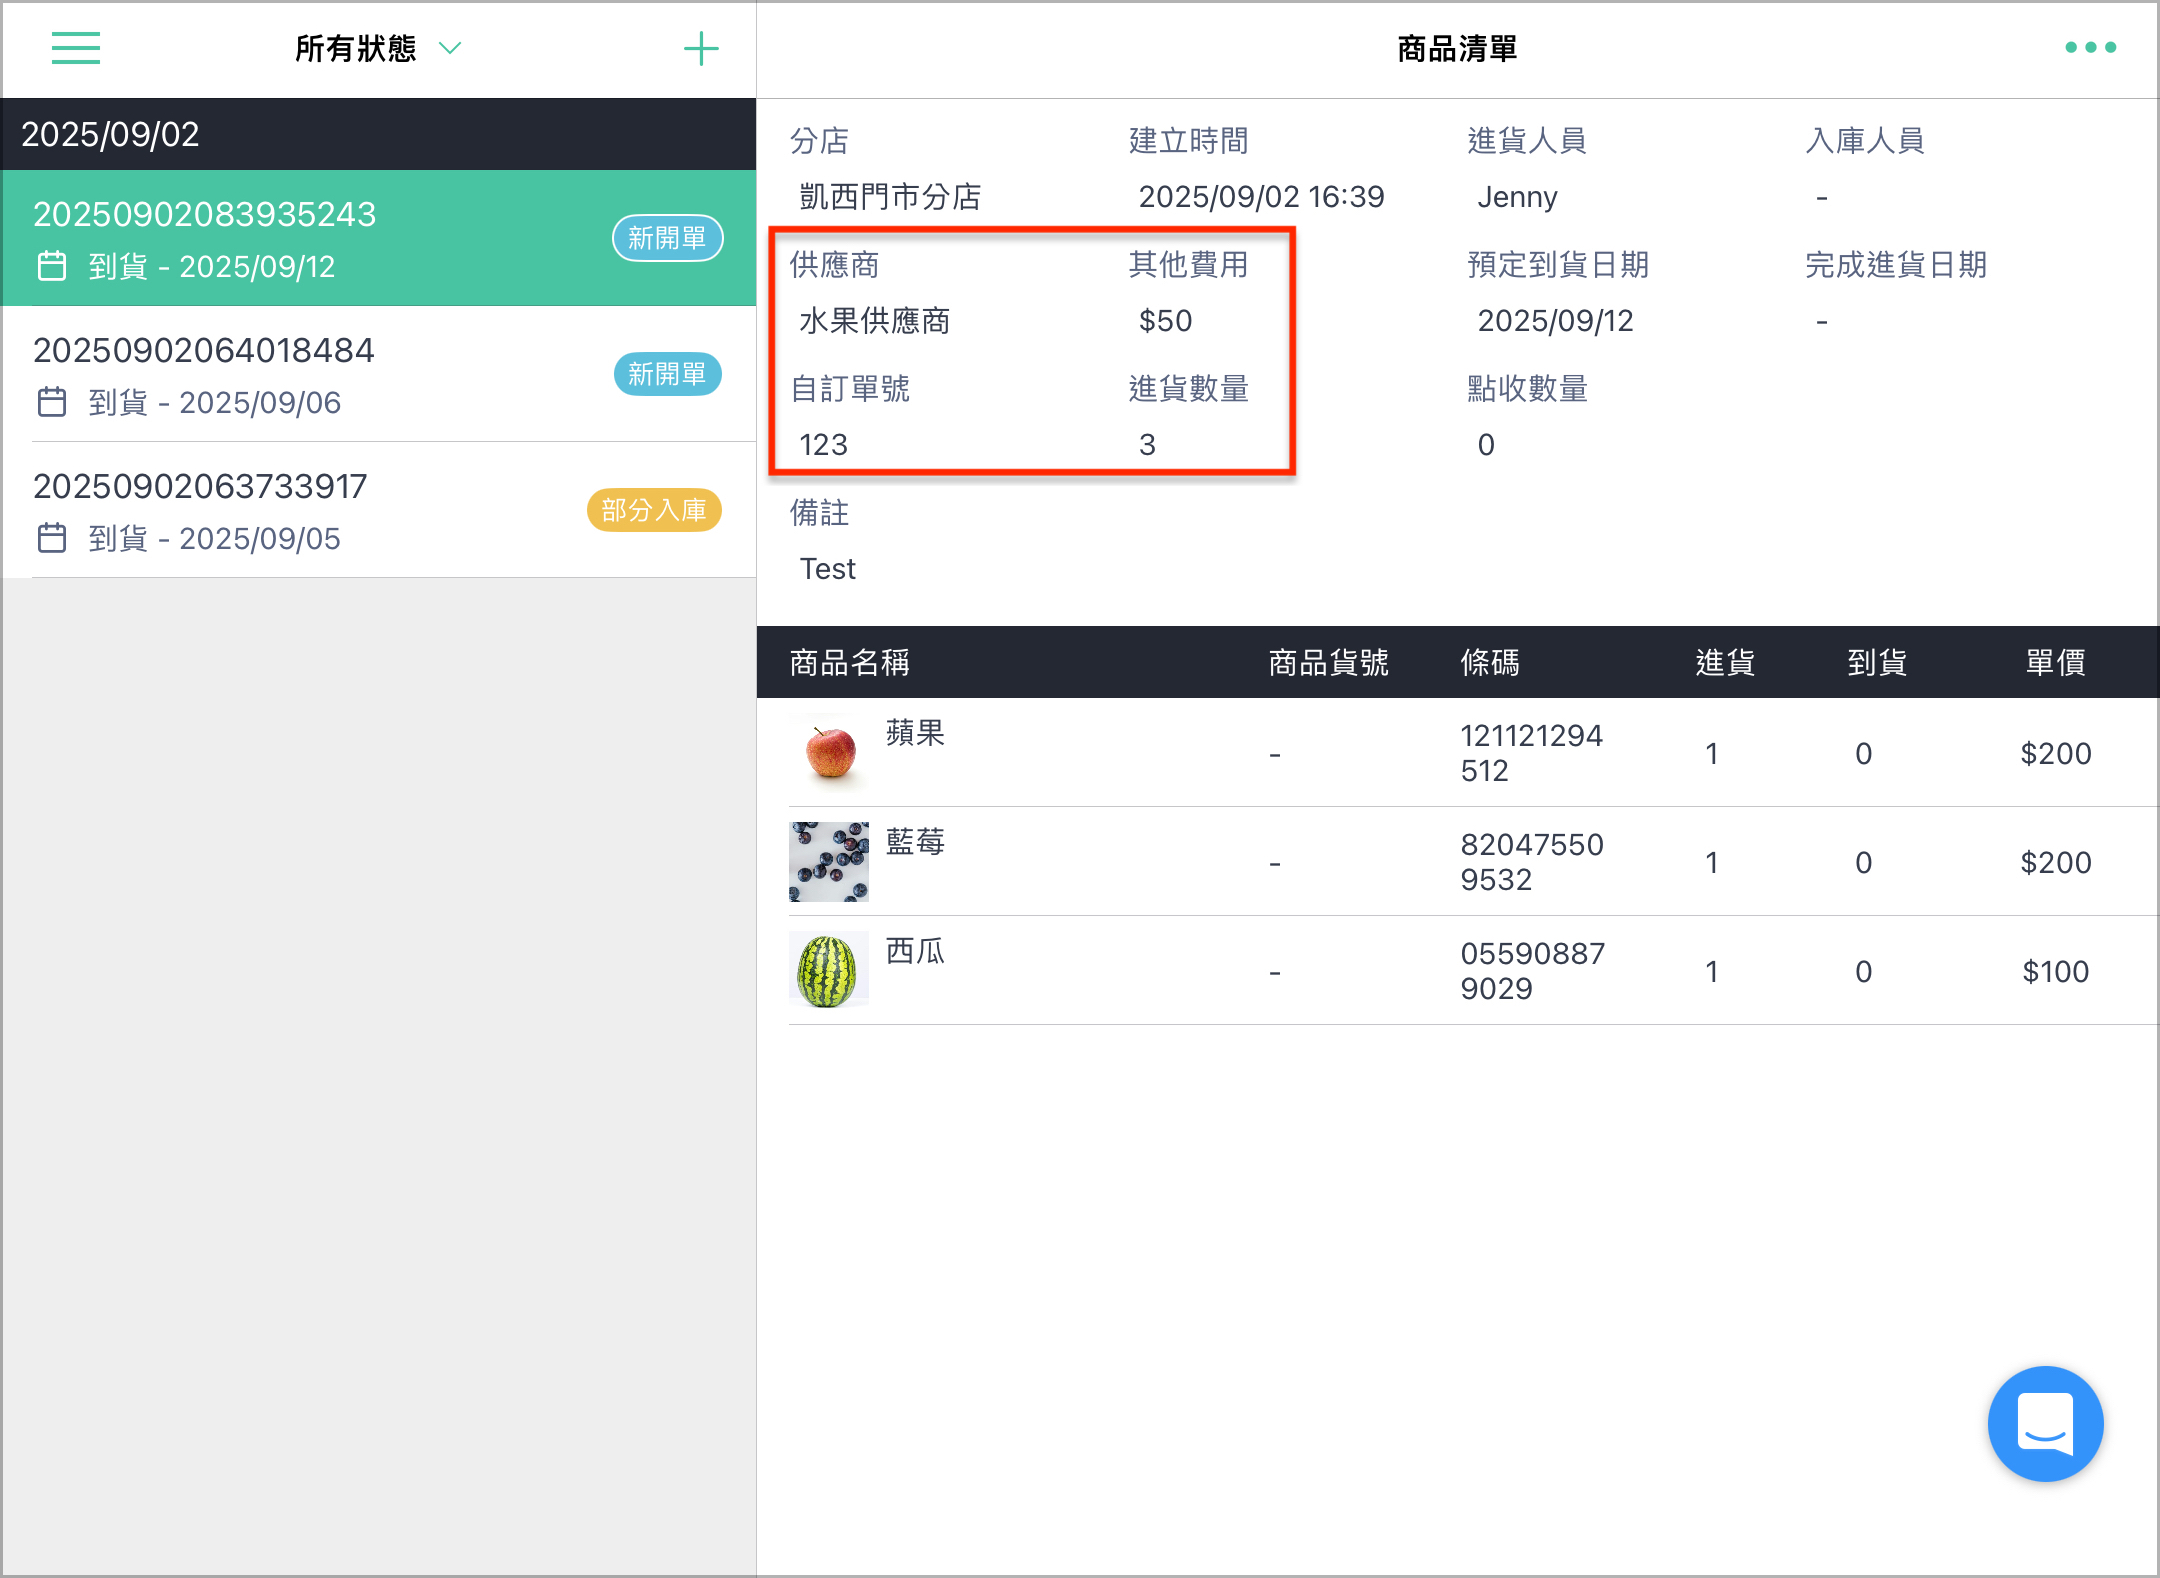Click calendar icon for arrival 2025/09/12
The image size is (2160, 1578).
coord(52,266)
